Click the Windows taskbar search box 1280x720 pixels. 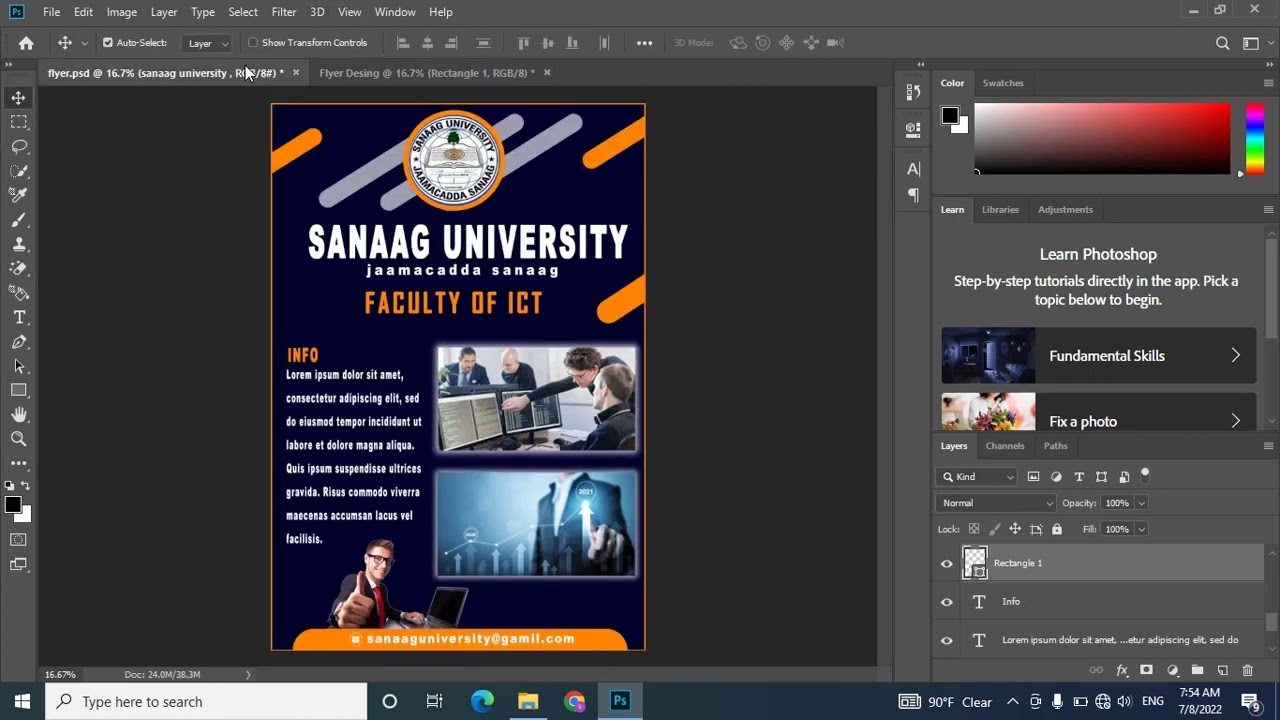[x=206, y=702]
